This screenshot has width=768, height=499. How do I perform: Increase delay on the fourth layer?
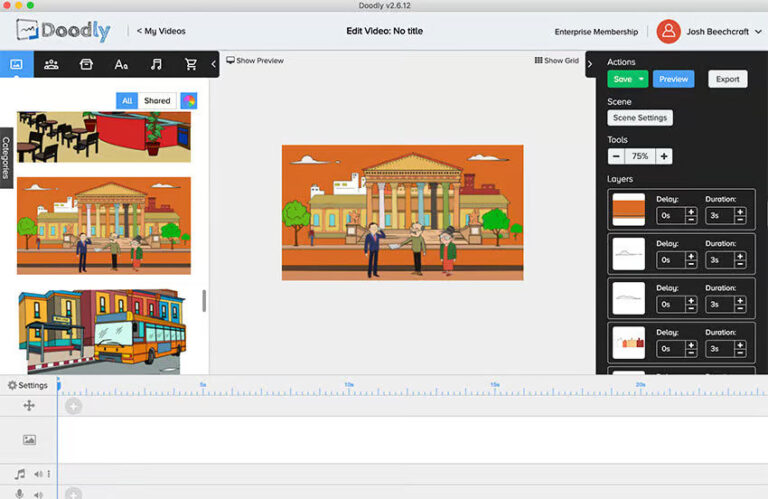pos(691,345)
